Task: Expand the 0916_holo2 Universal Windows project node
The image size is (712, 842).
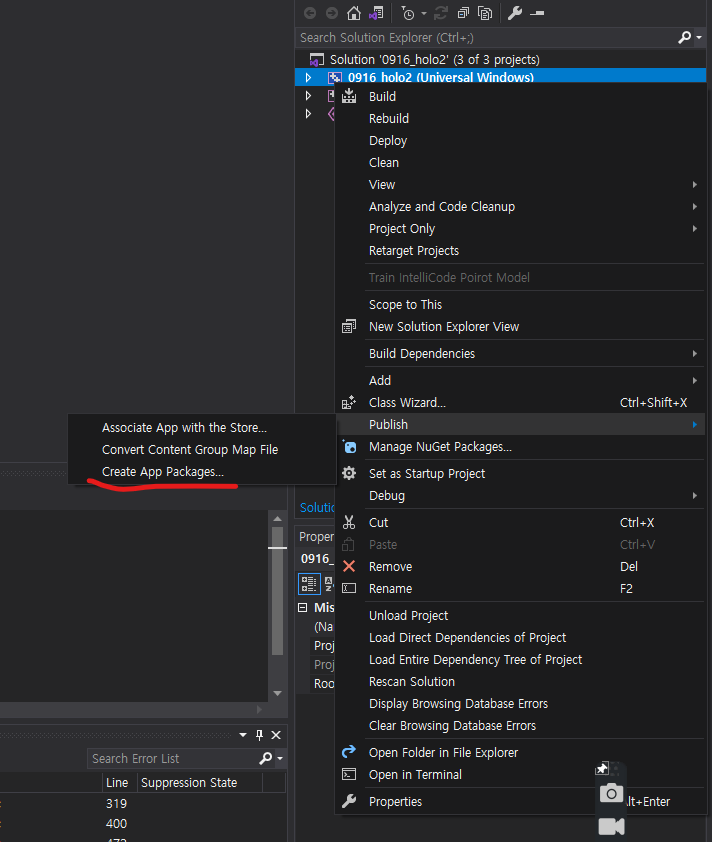Action: pyautogui.click(x=308, y=77)
